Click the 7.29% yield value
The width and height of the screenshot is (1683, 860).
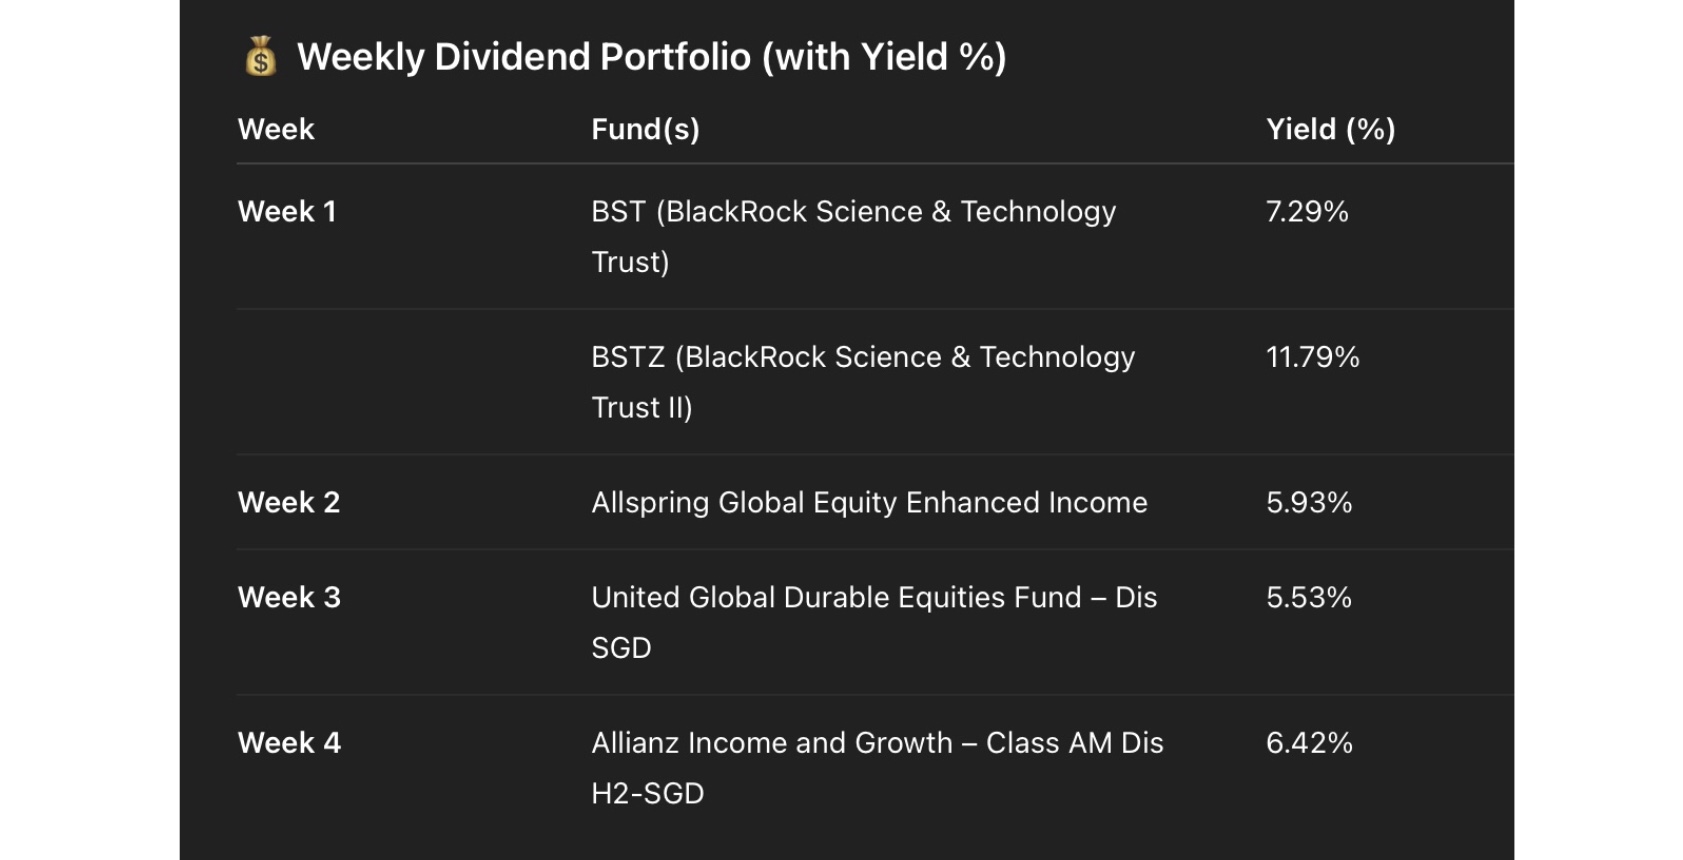[1307, 212]
